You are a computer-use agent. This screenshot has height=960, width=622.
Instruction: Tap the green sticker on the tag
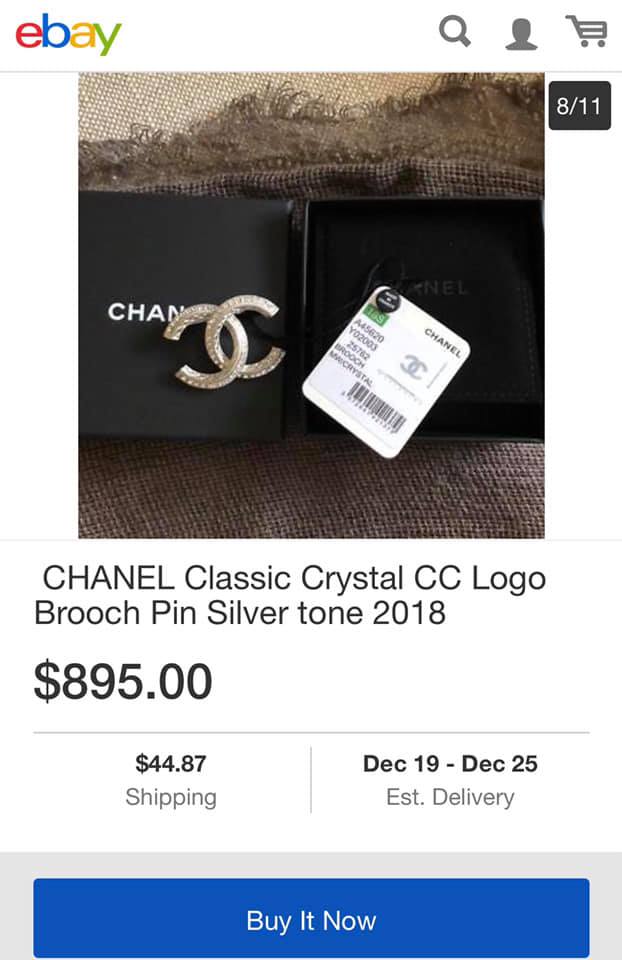pos(377,318)
